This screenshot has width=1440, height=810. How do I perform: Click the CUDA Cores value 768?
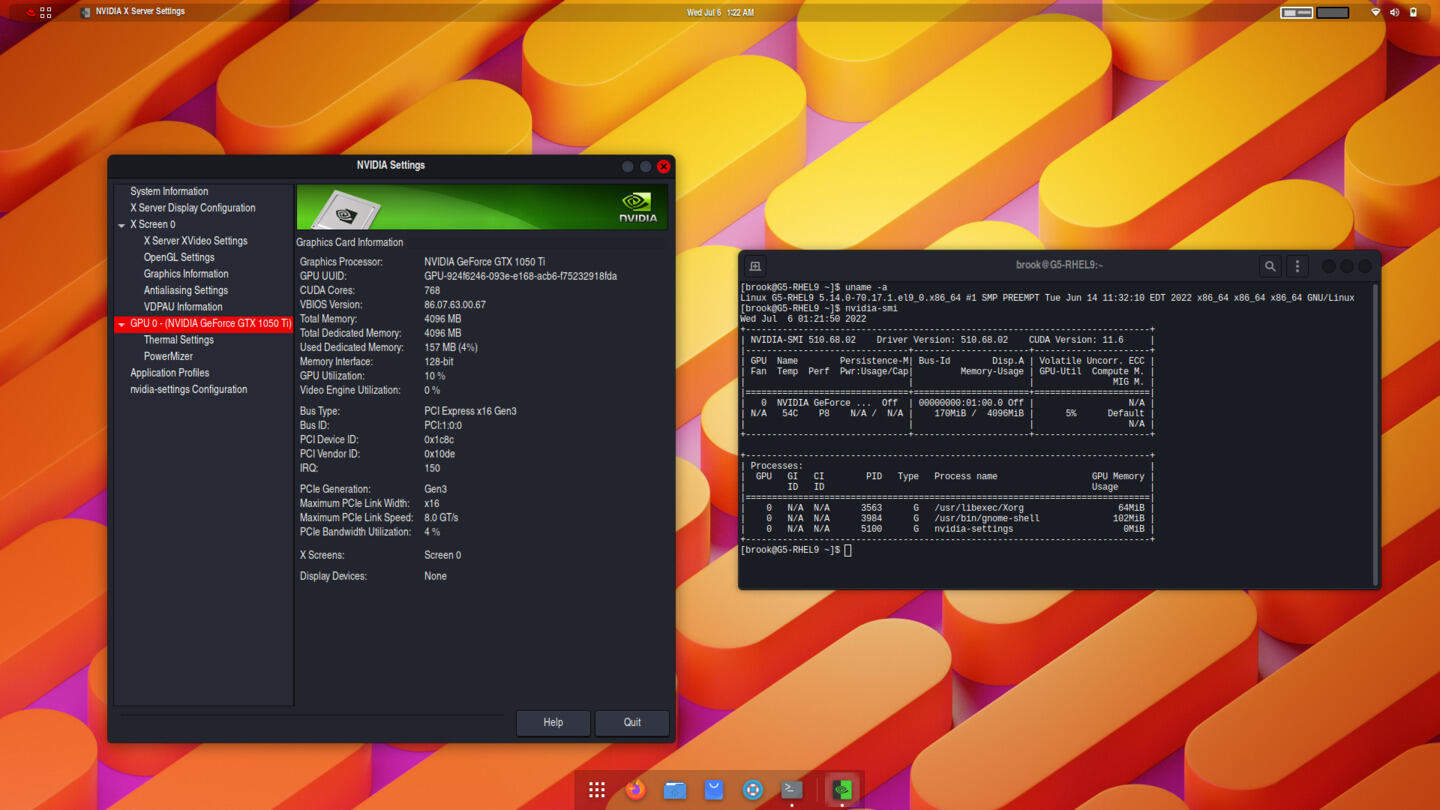pos(432,290)
